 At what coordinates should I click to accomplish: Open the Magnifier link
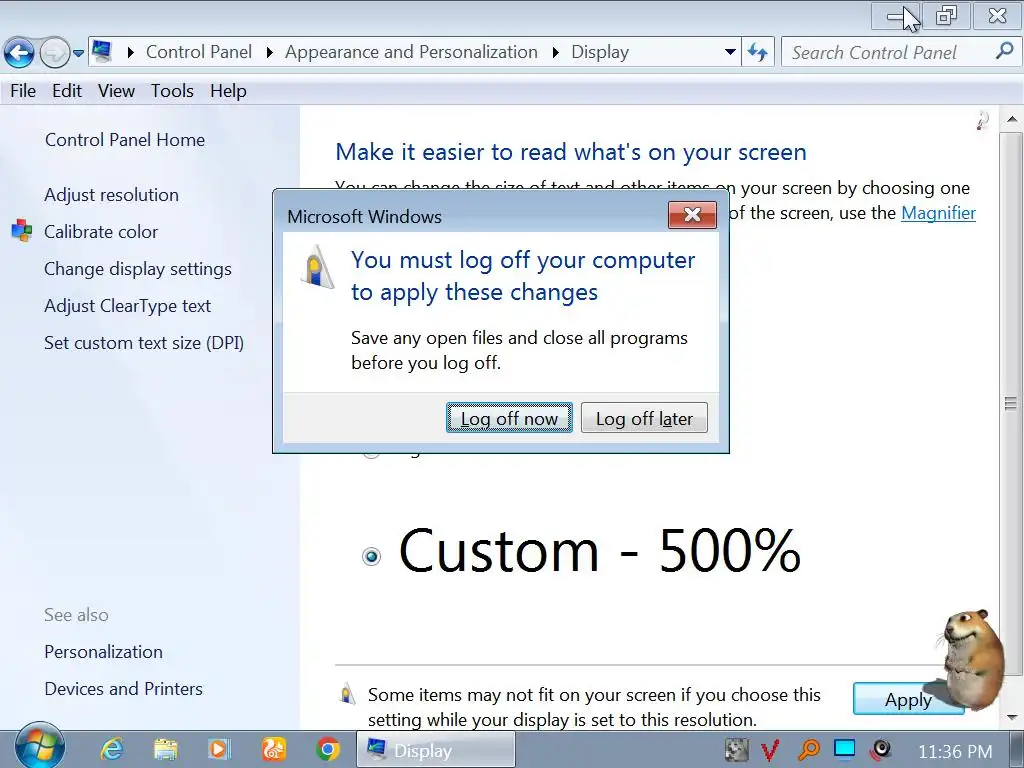[938, 213]
